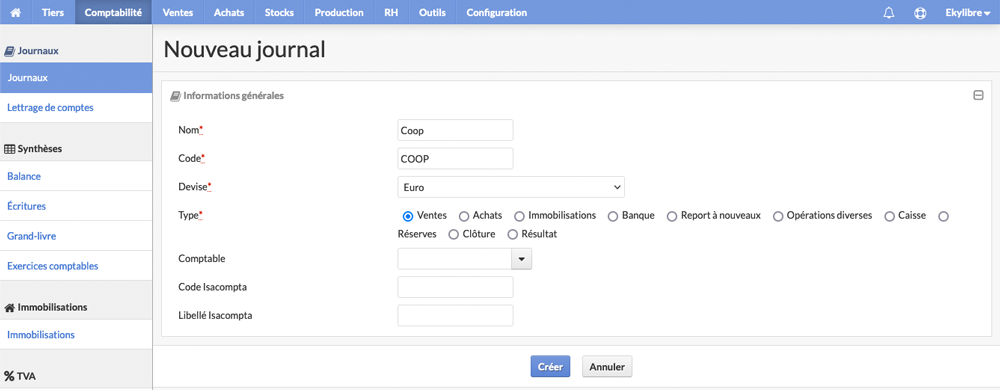Select the Immobilisations journal type
Image resolution: width=1000 pixels, height=390 pixels.
click(x=519, y=216)
